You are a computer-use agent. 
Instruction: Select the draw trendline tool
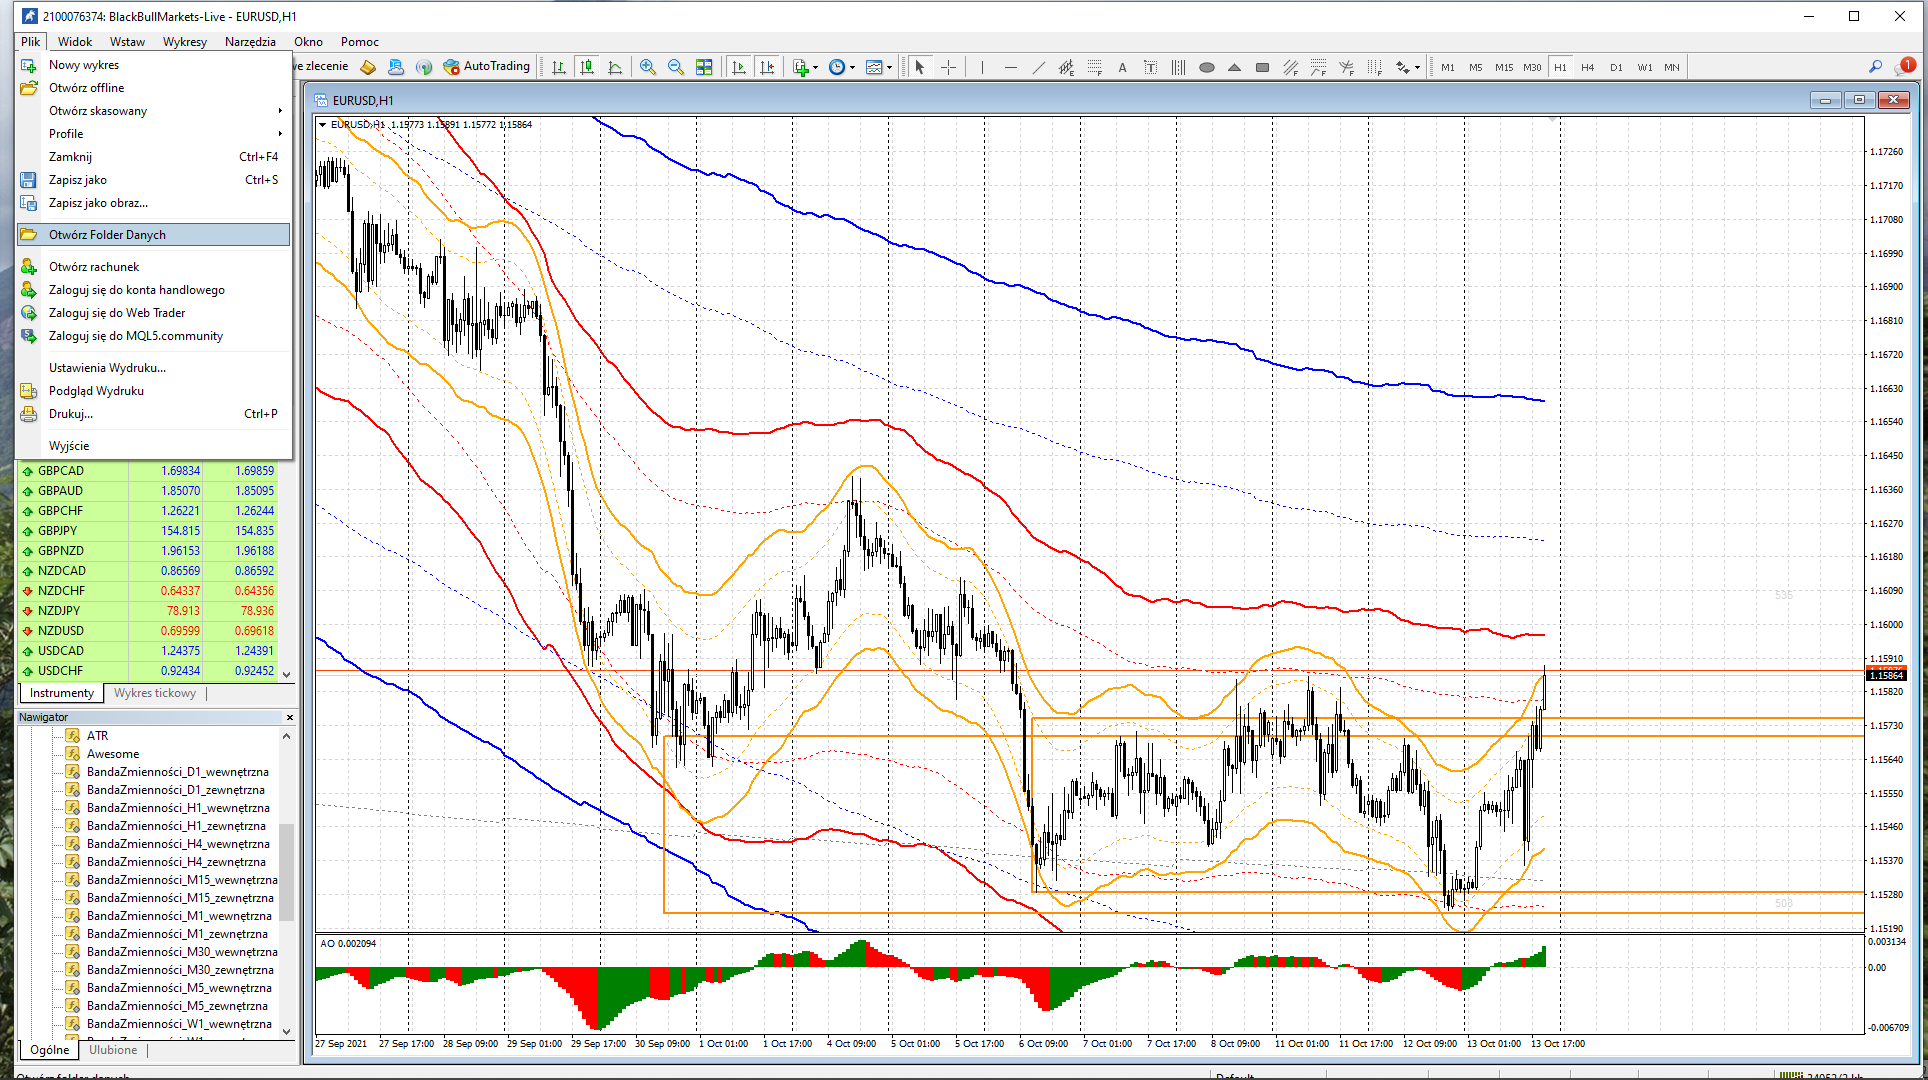tap(1038, 68)
